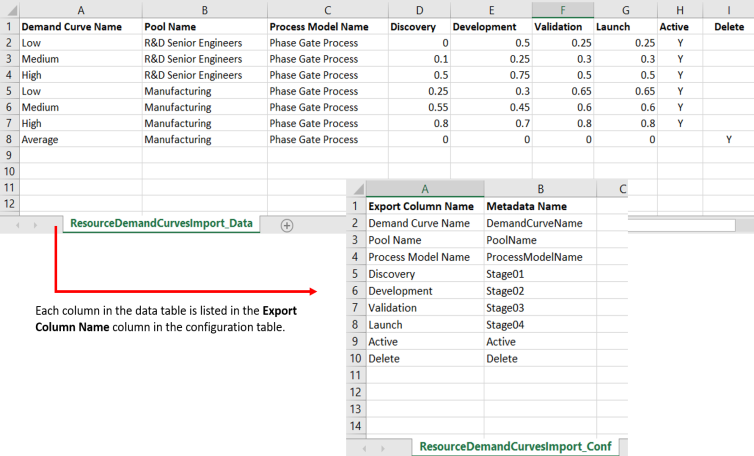Select Discovery value 0.1 in row 3
Viewport: 754px width, 456px height.
tap(419, 59)
